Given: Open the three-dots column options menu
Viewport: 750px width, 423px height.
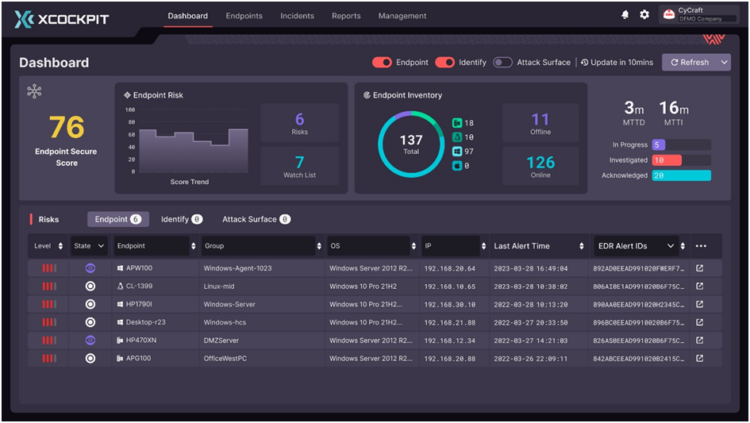Looking at the screenshot, I should coord(700,246).
